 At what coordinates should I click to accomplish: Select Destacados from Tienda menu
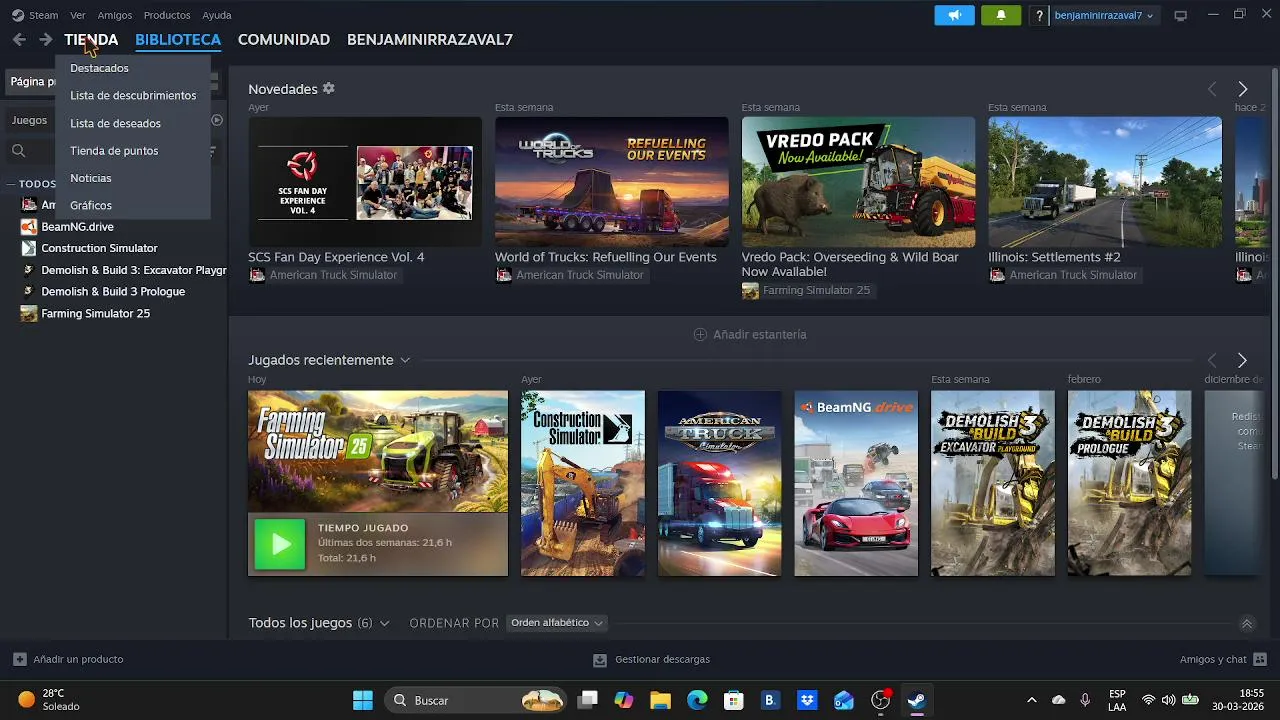pos(99,68)
